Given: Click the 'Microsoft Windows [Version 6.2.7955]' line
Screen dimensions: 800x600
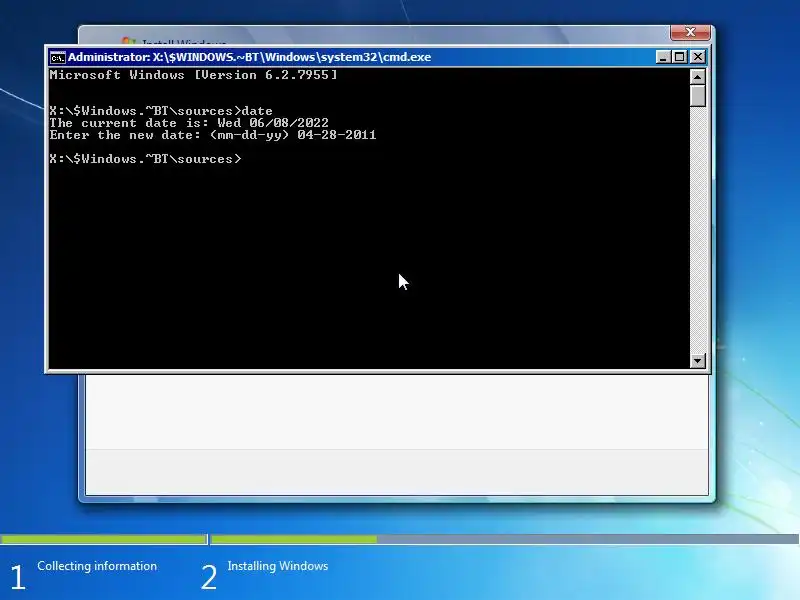Looking at the screenshot, I should click(193, 75).
